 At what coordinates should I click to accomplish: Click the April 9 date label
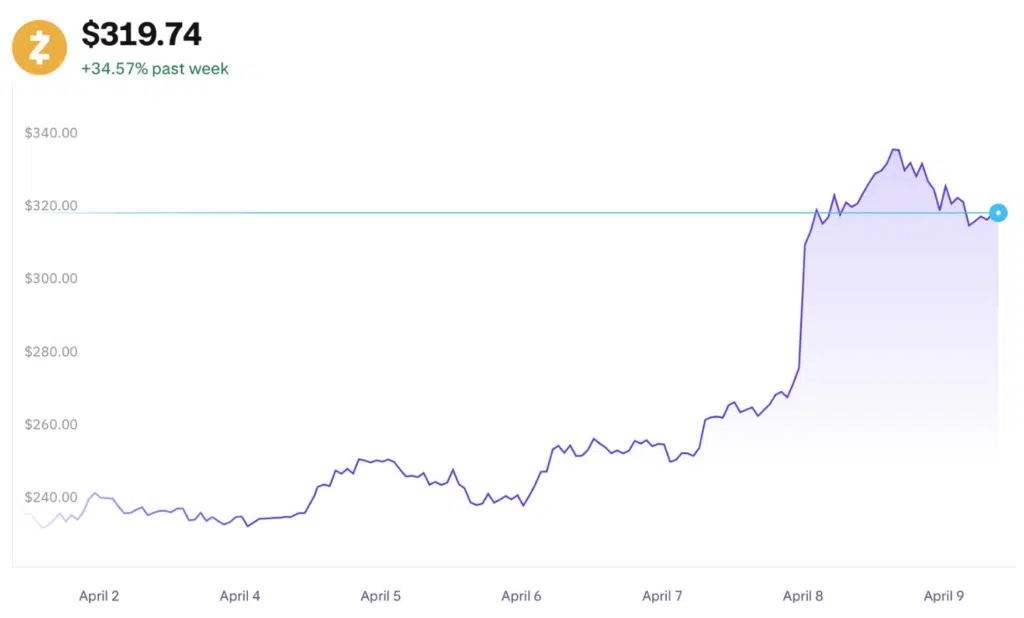(x=944, y=596)
